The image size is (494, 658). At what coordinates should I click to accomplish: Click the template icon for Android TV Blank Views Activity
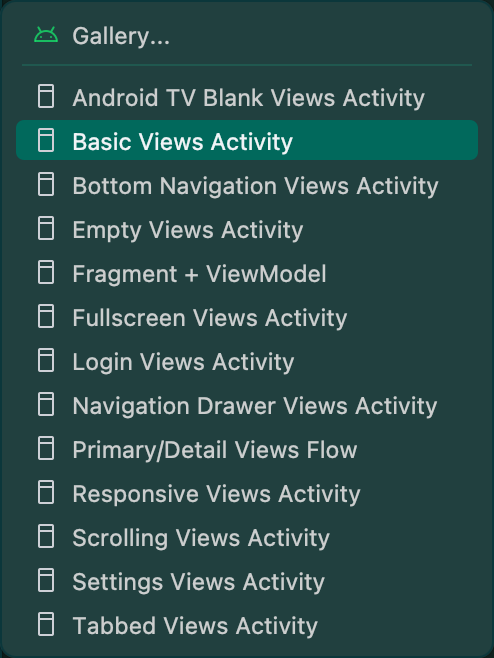pyautogui.click(x=46, y=97)
